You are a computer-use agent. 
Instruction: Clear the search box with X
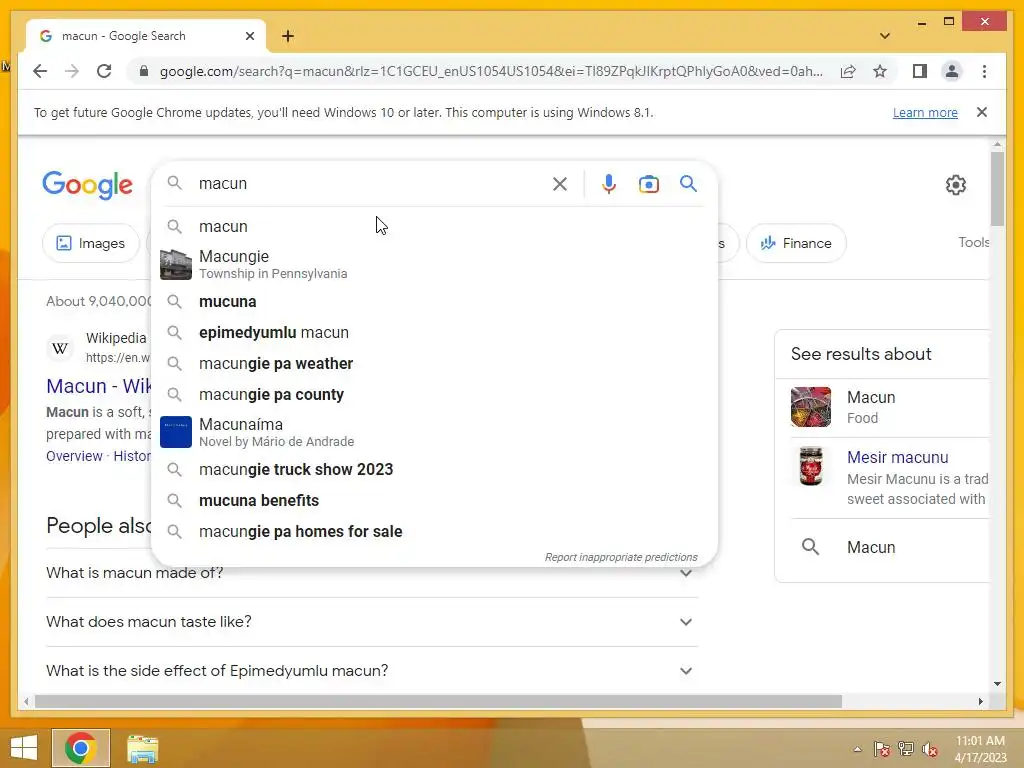560,184
